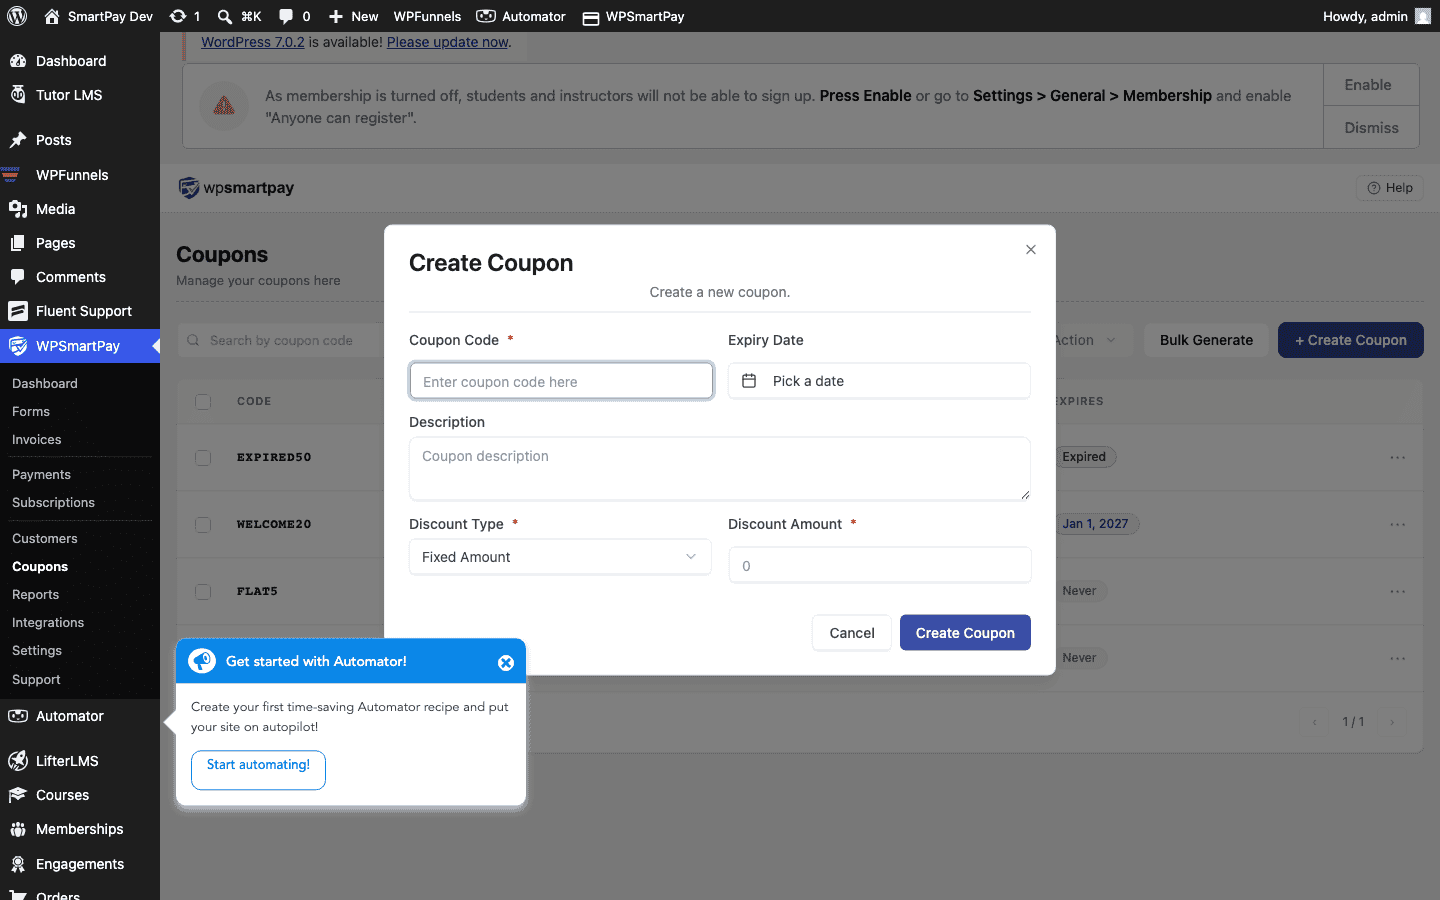Screen dimensions: 1440x900
Task: Click the WordPress logo in admin bar
Action: point(17,16)
